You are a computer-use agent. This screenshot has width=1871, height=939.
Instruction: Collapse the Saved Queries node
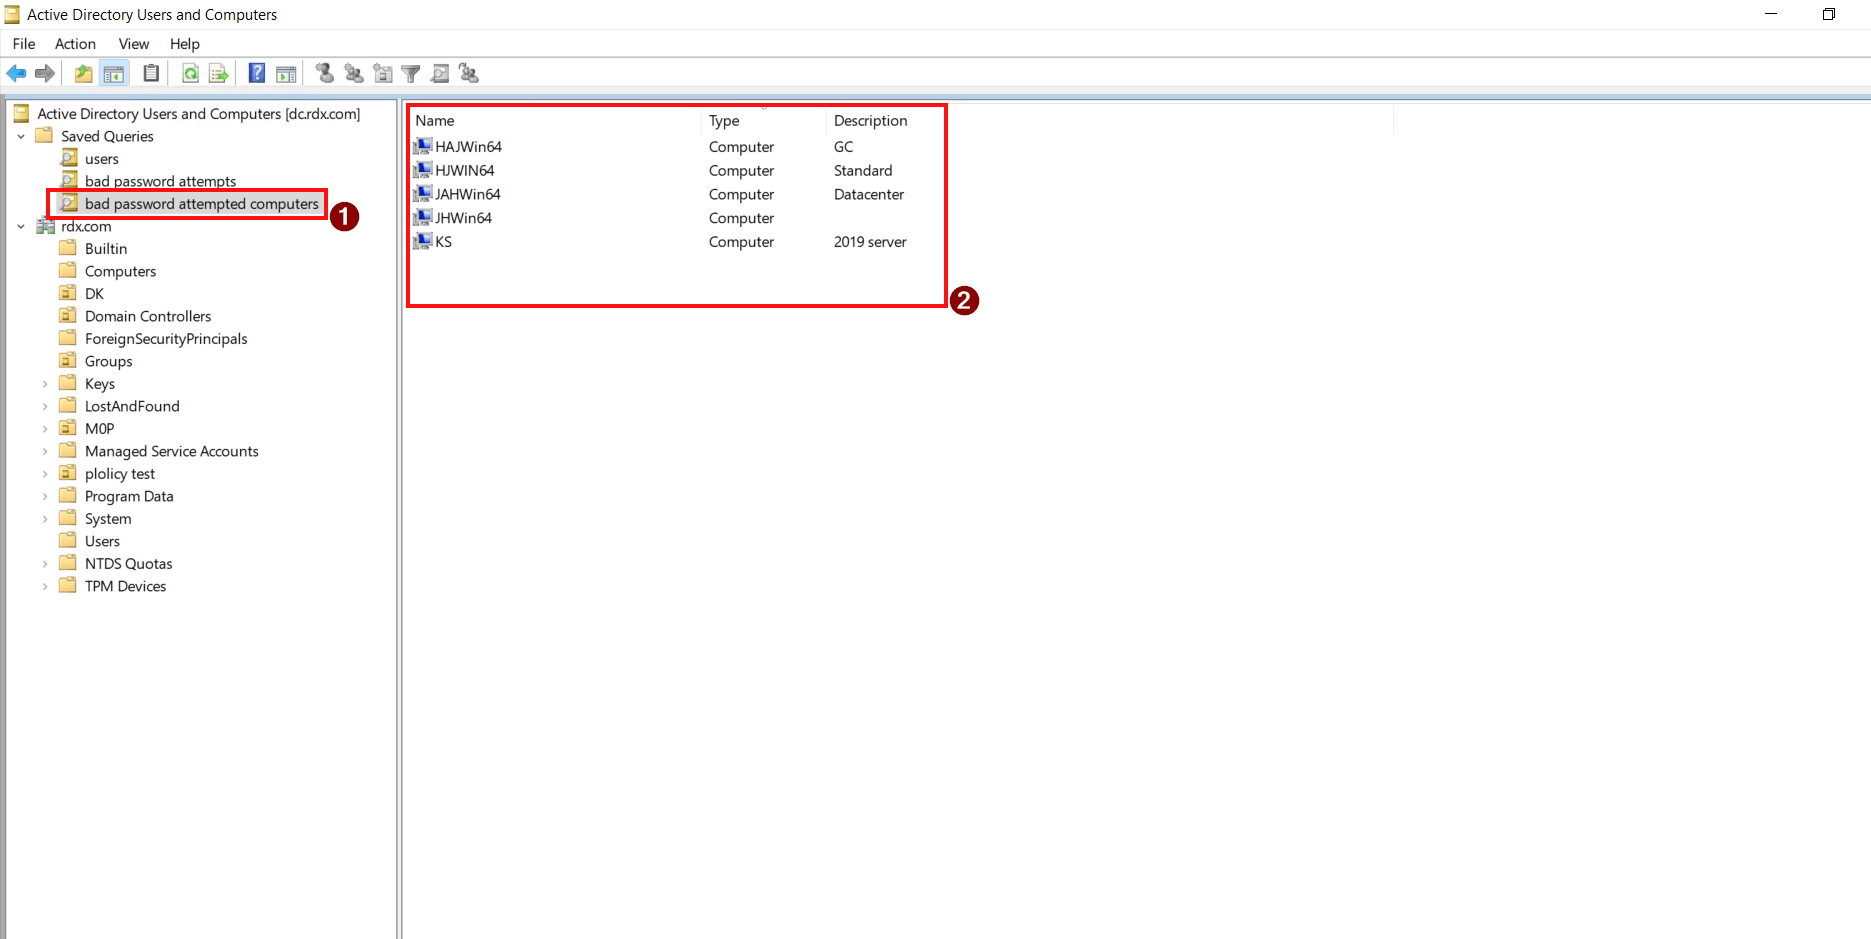[21, 136]
